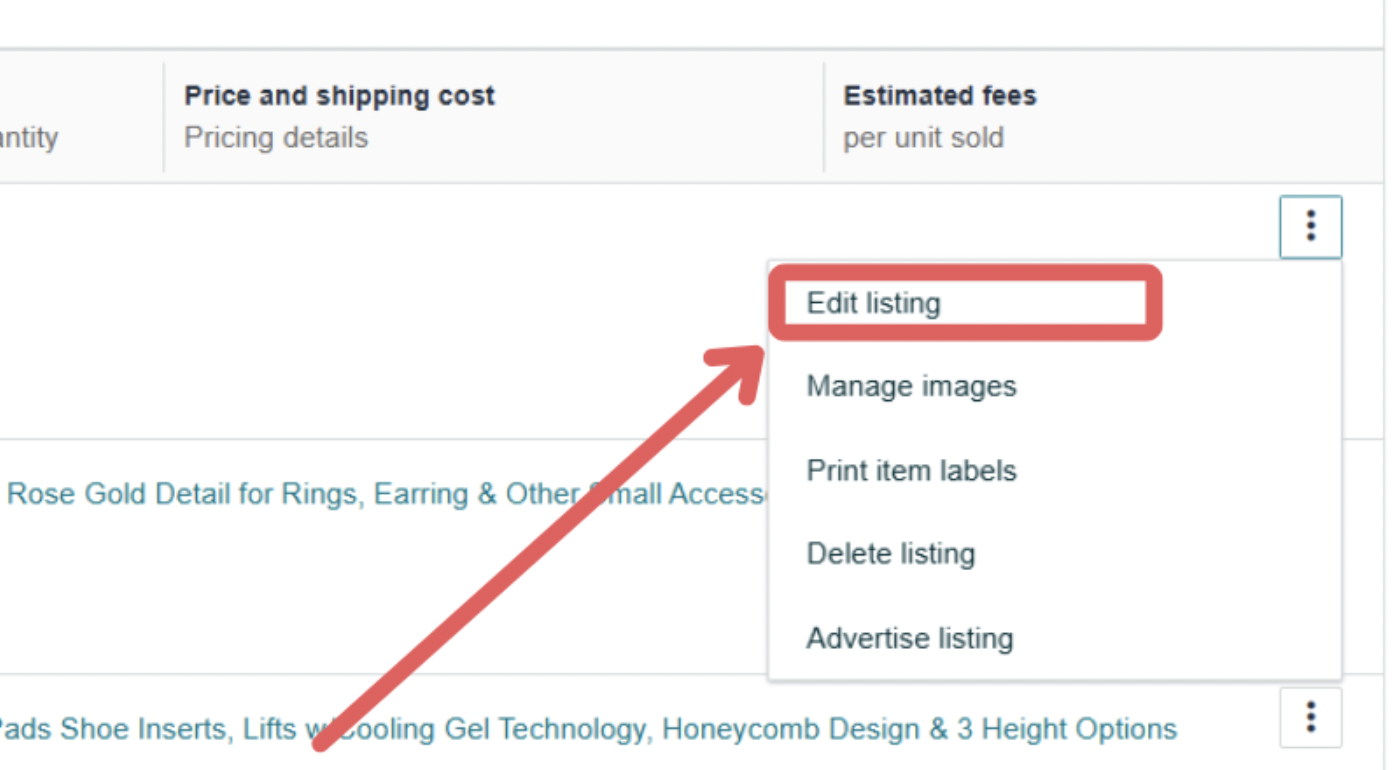Select Delete listing from the dropdown menu

(890, 553)
